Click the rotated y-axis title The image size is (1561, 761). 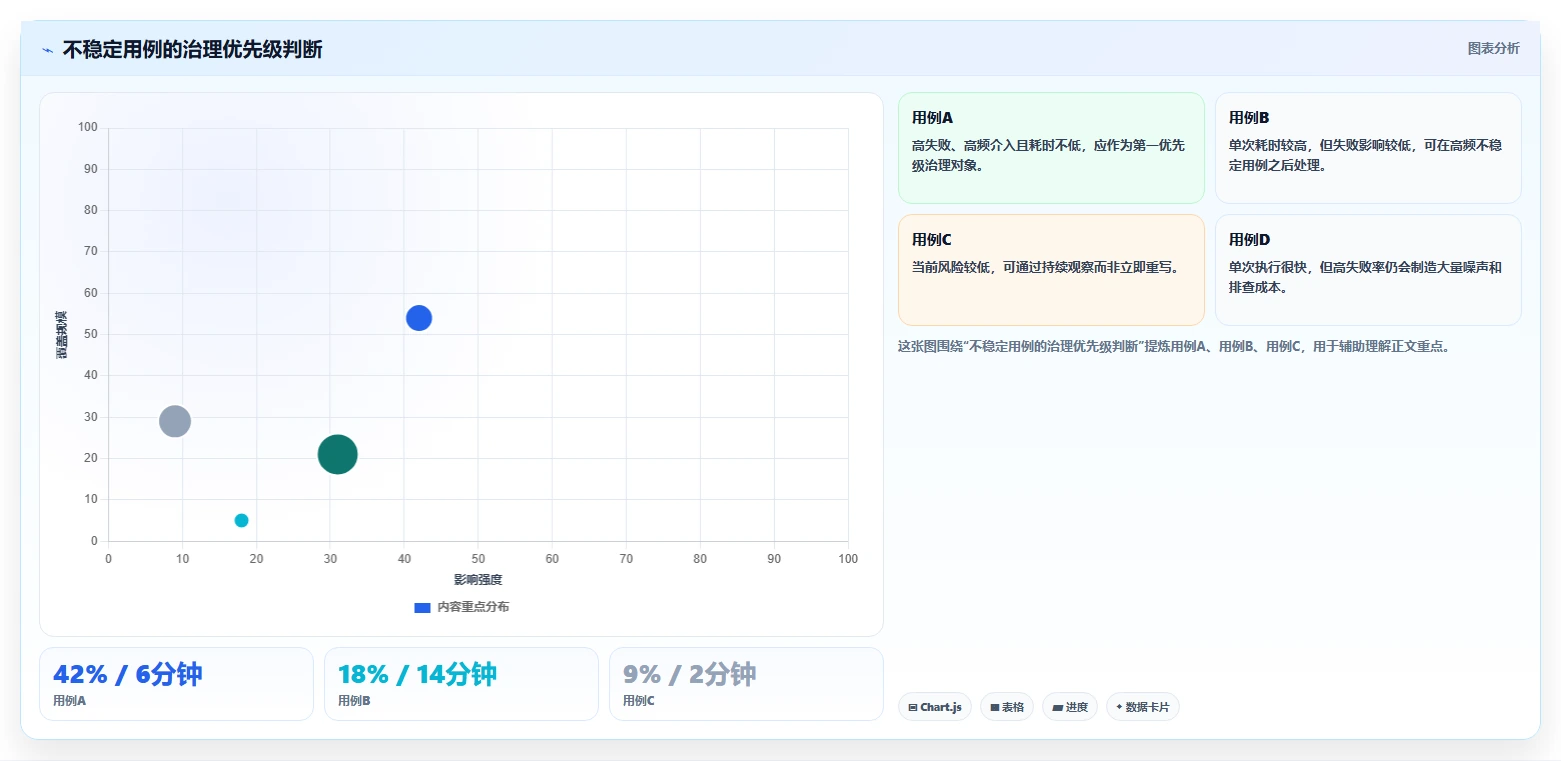[x=62, y=334]
